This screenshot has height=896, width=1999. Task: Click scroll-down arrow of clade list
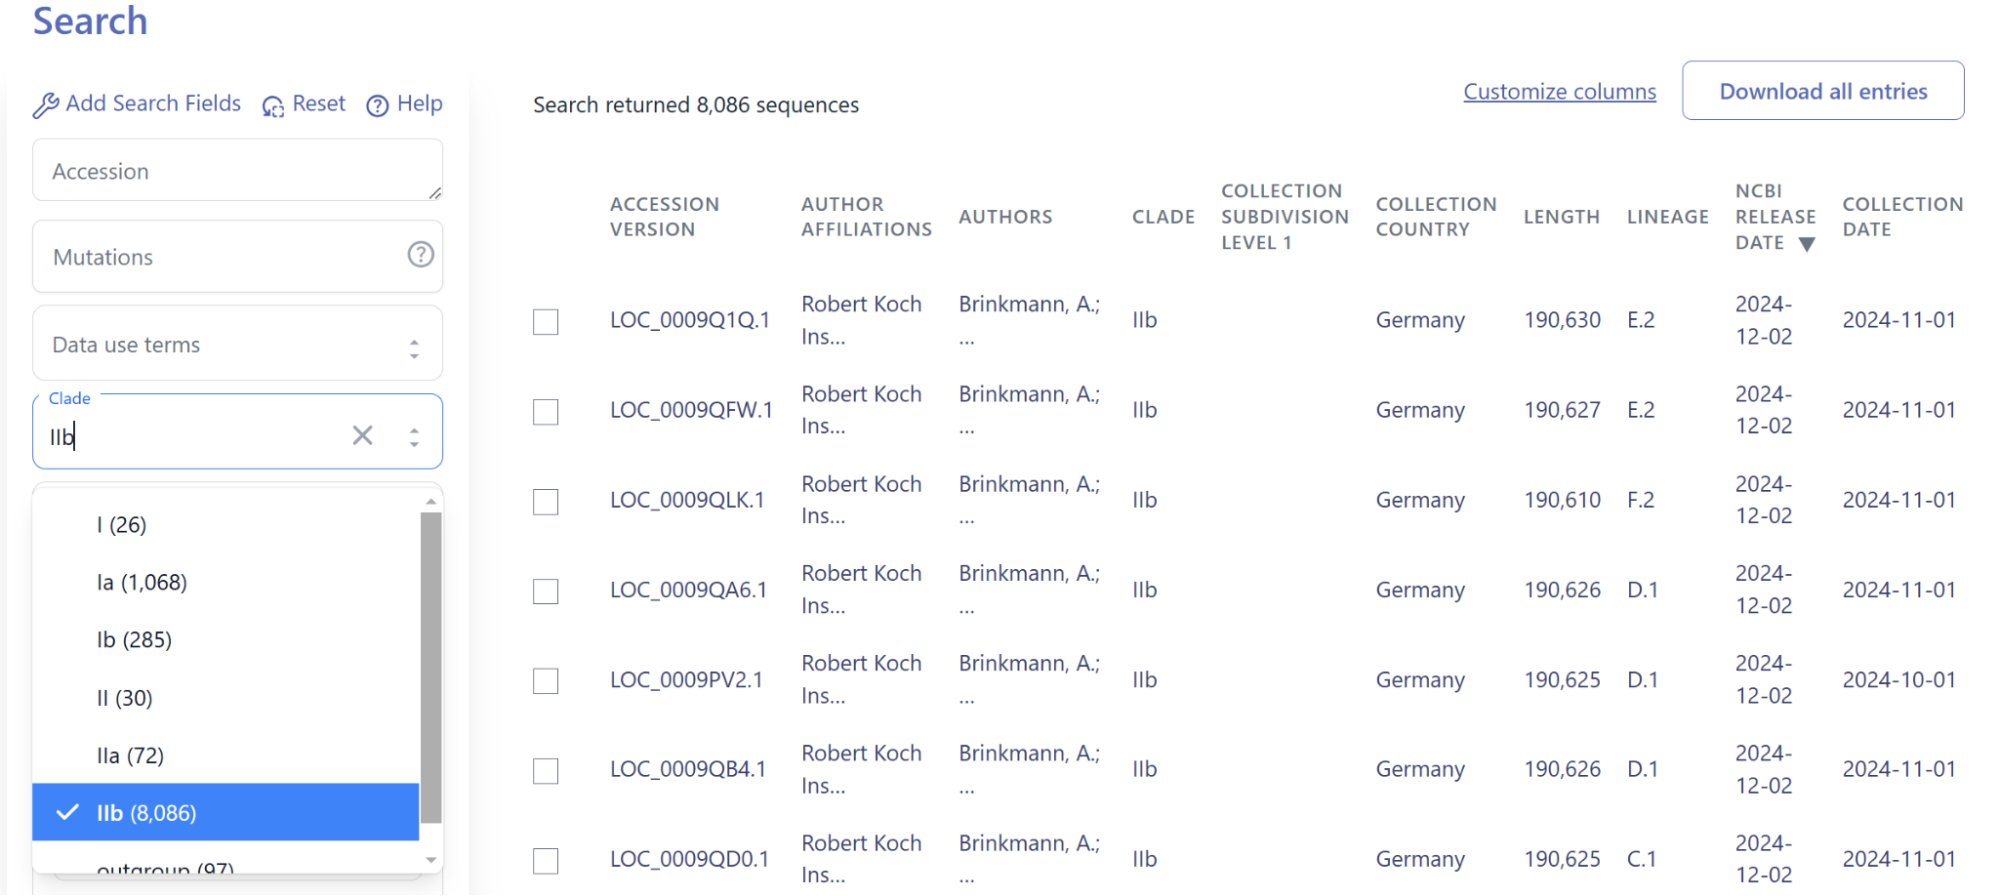coord(431,860)
